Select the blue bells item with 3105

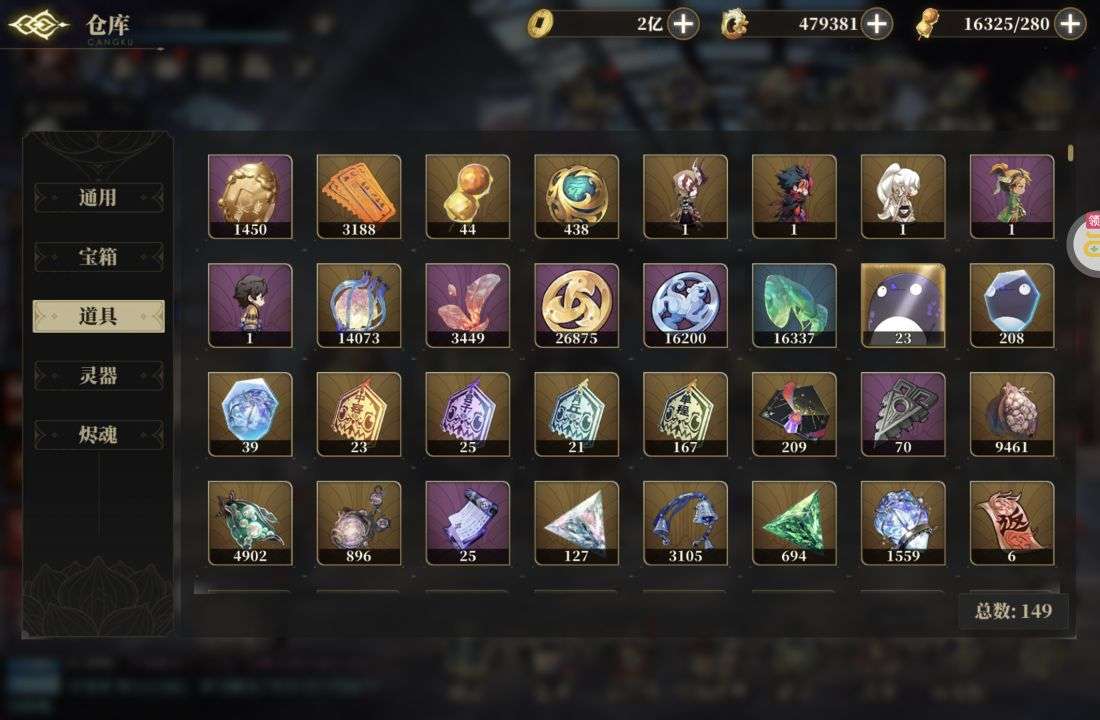[x=685, y=523]
